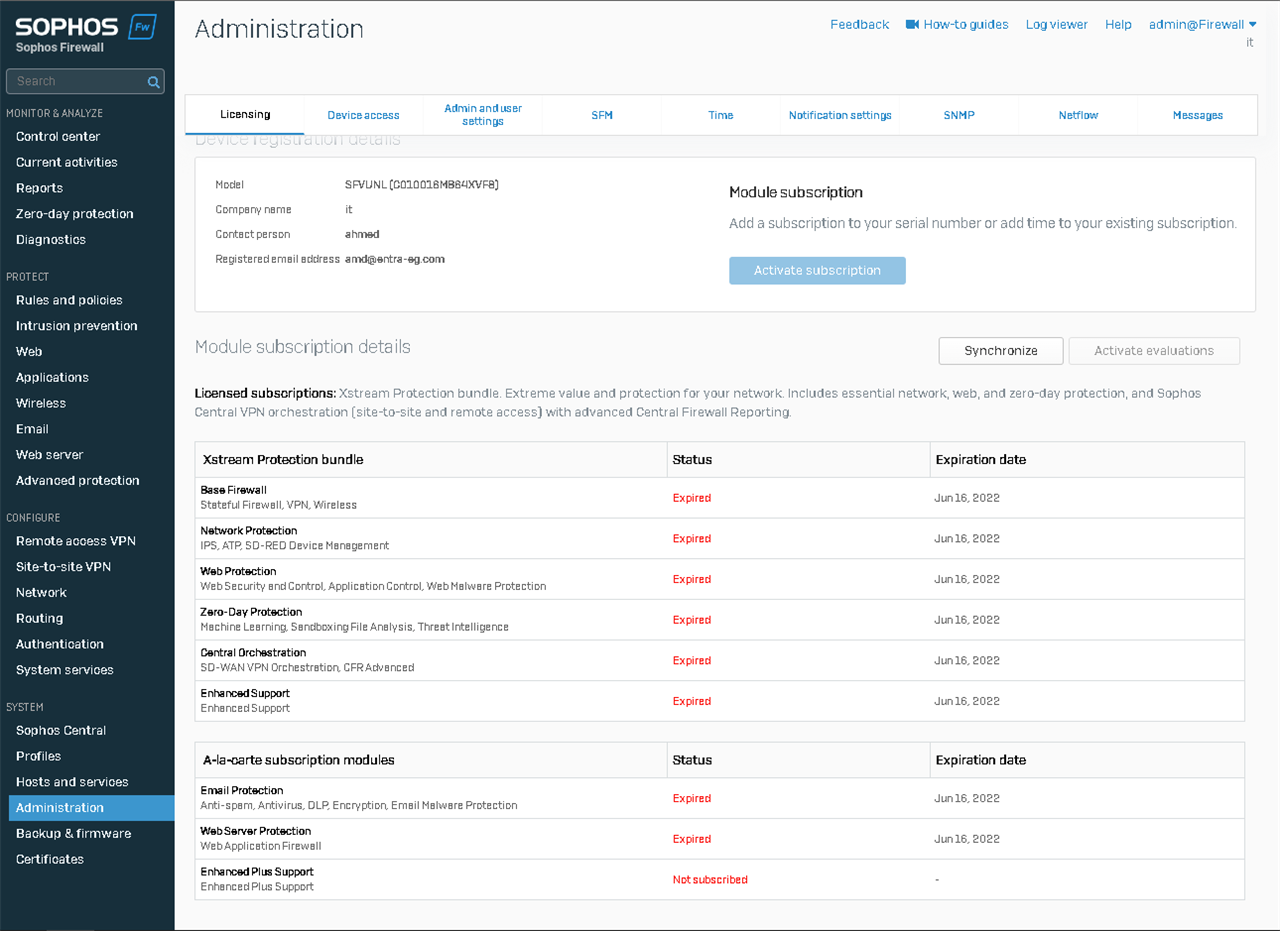Open Authentication in the sidebar
The width and height of the screenshot is (1280, 931).
(x=60, y=645)
